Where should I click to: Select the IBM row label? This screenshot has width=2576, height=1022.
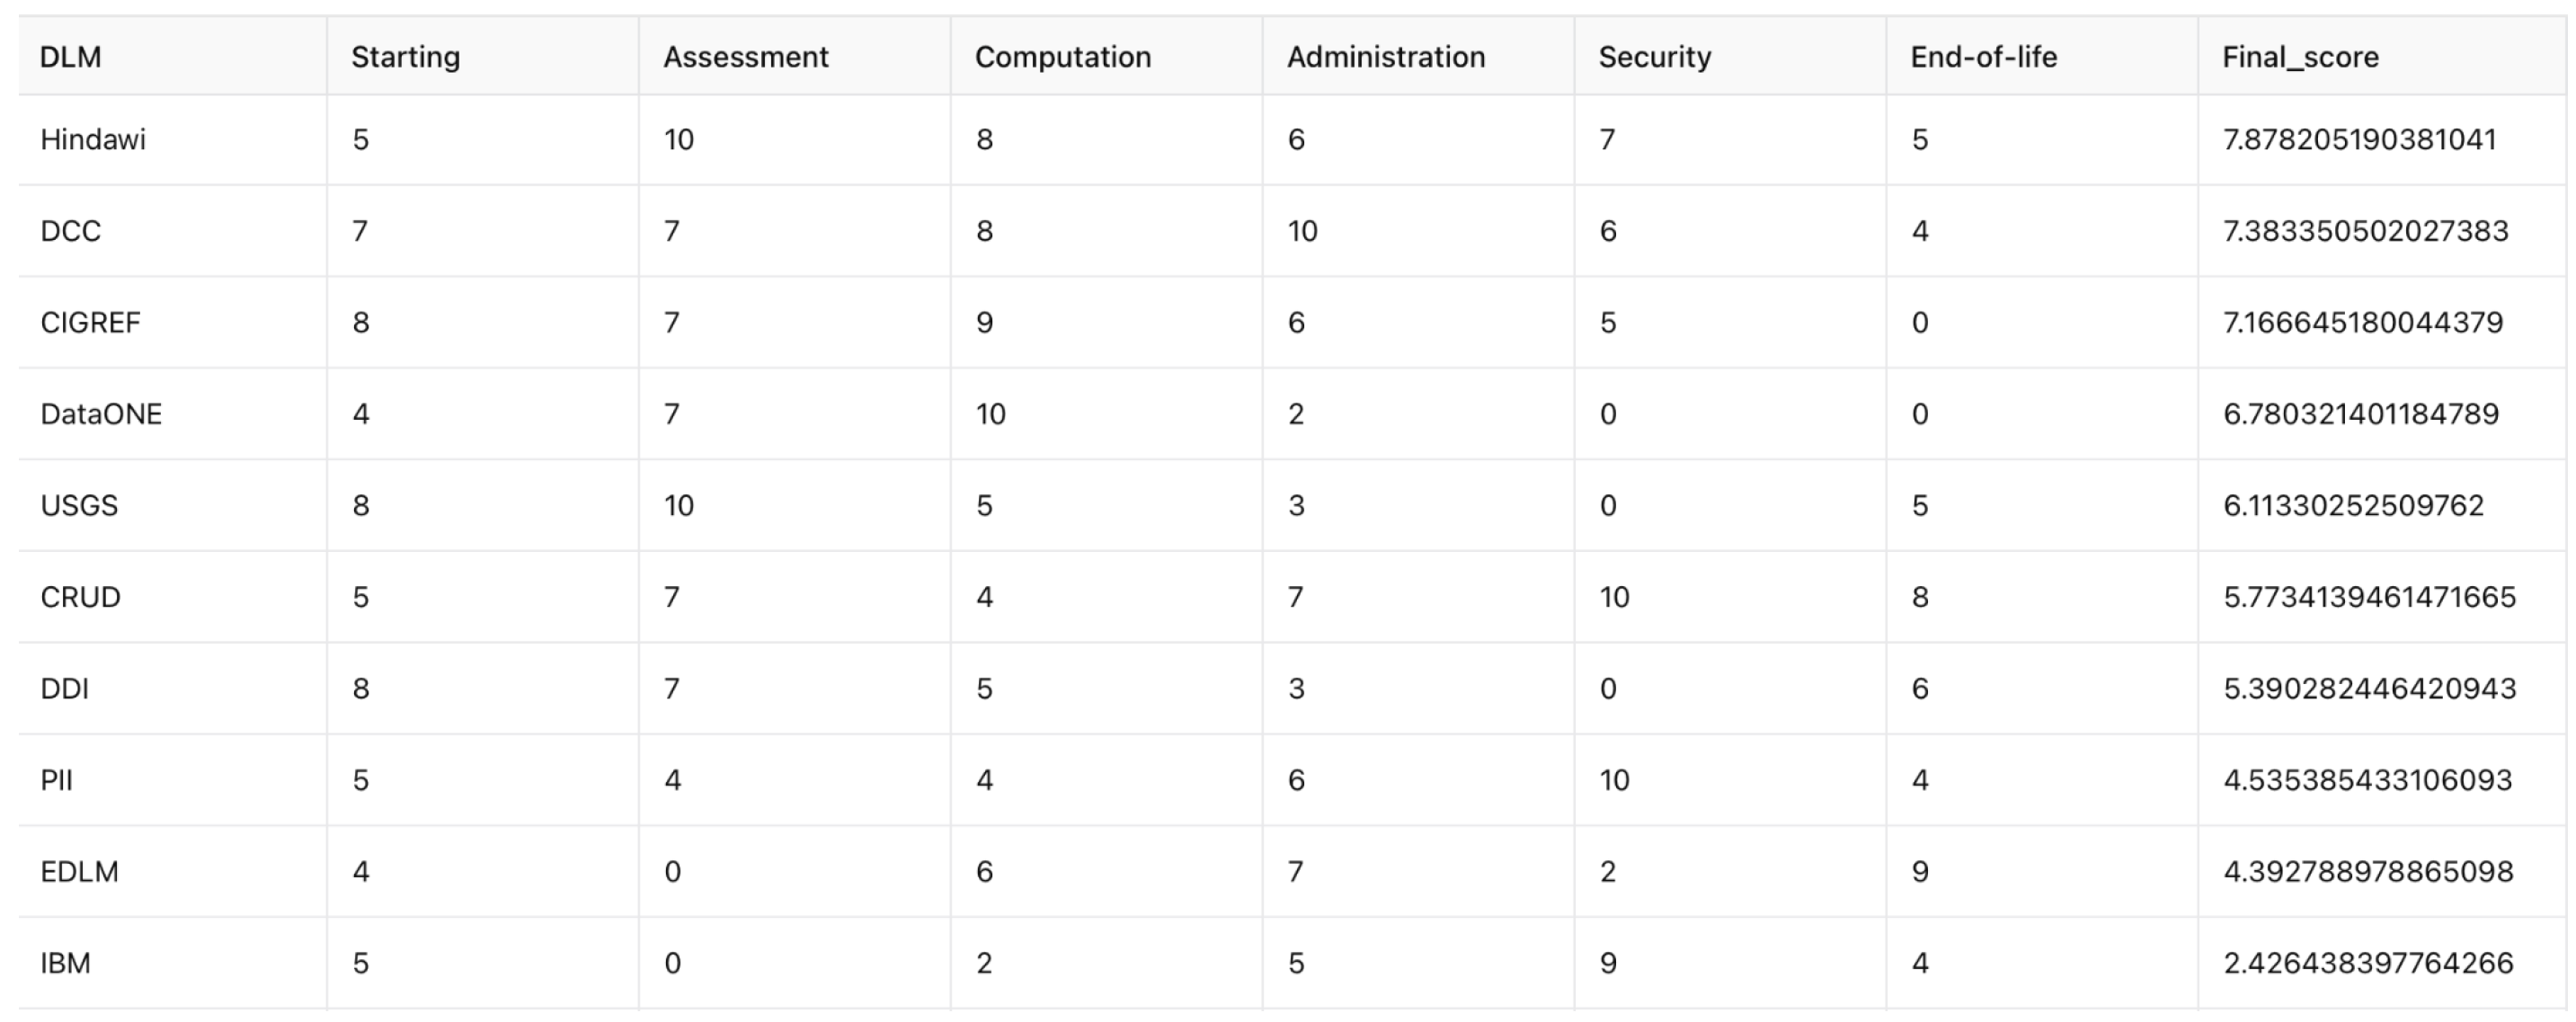tap(65, 963)
